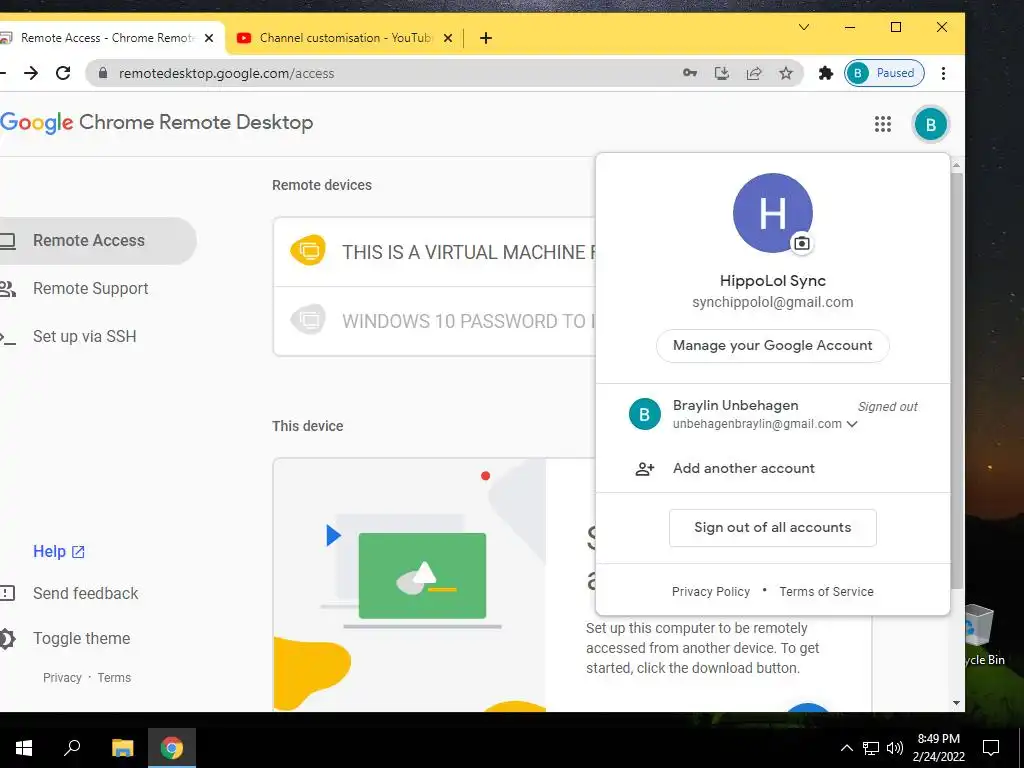Switch to the Channel customisation YouTube tab

tap(345, 38)
